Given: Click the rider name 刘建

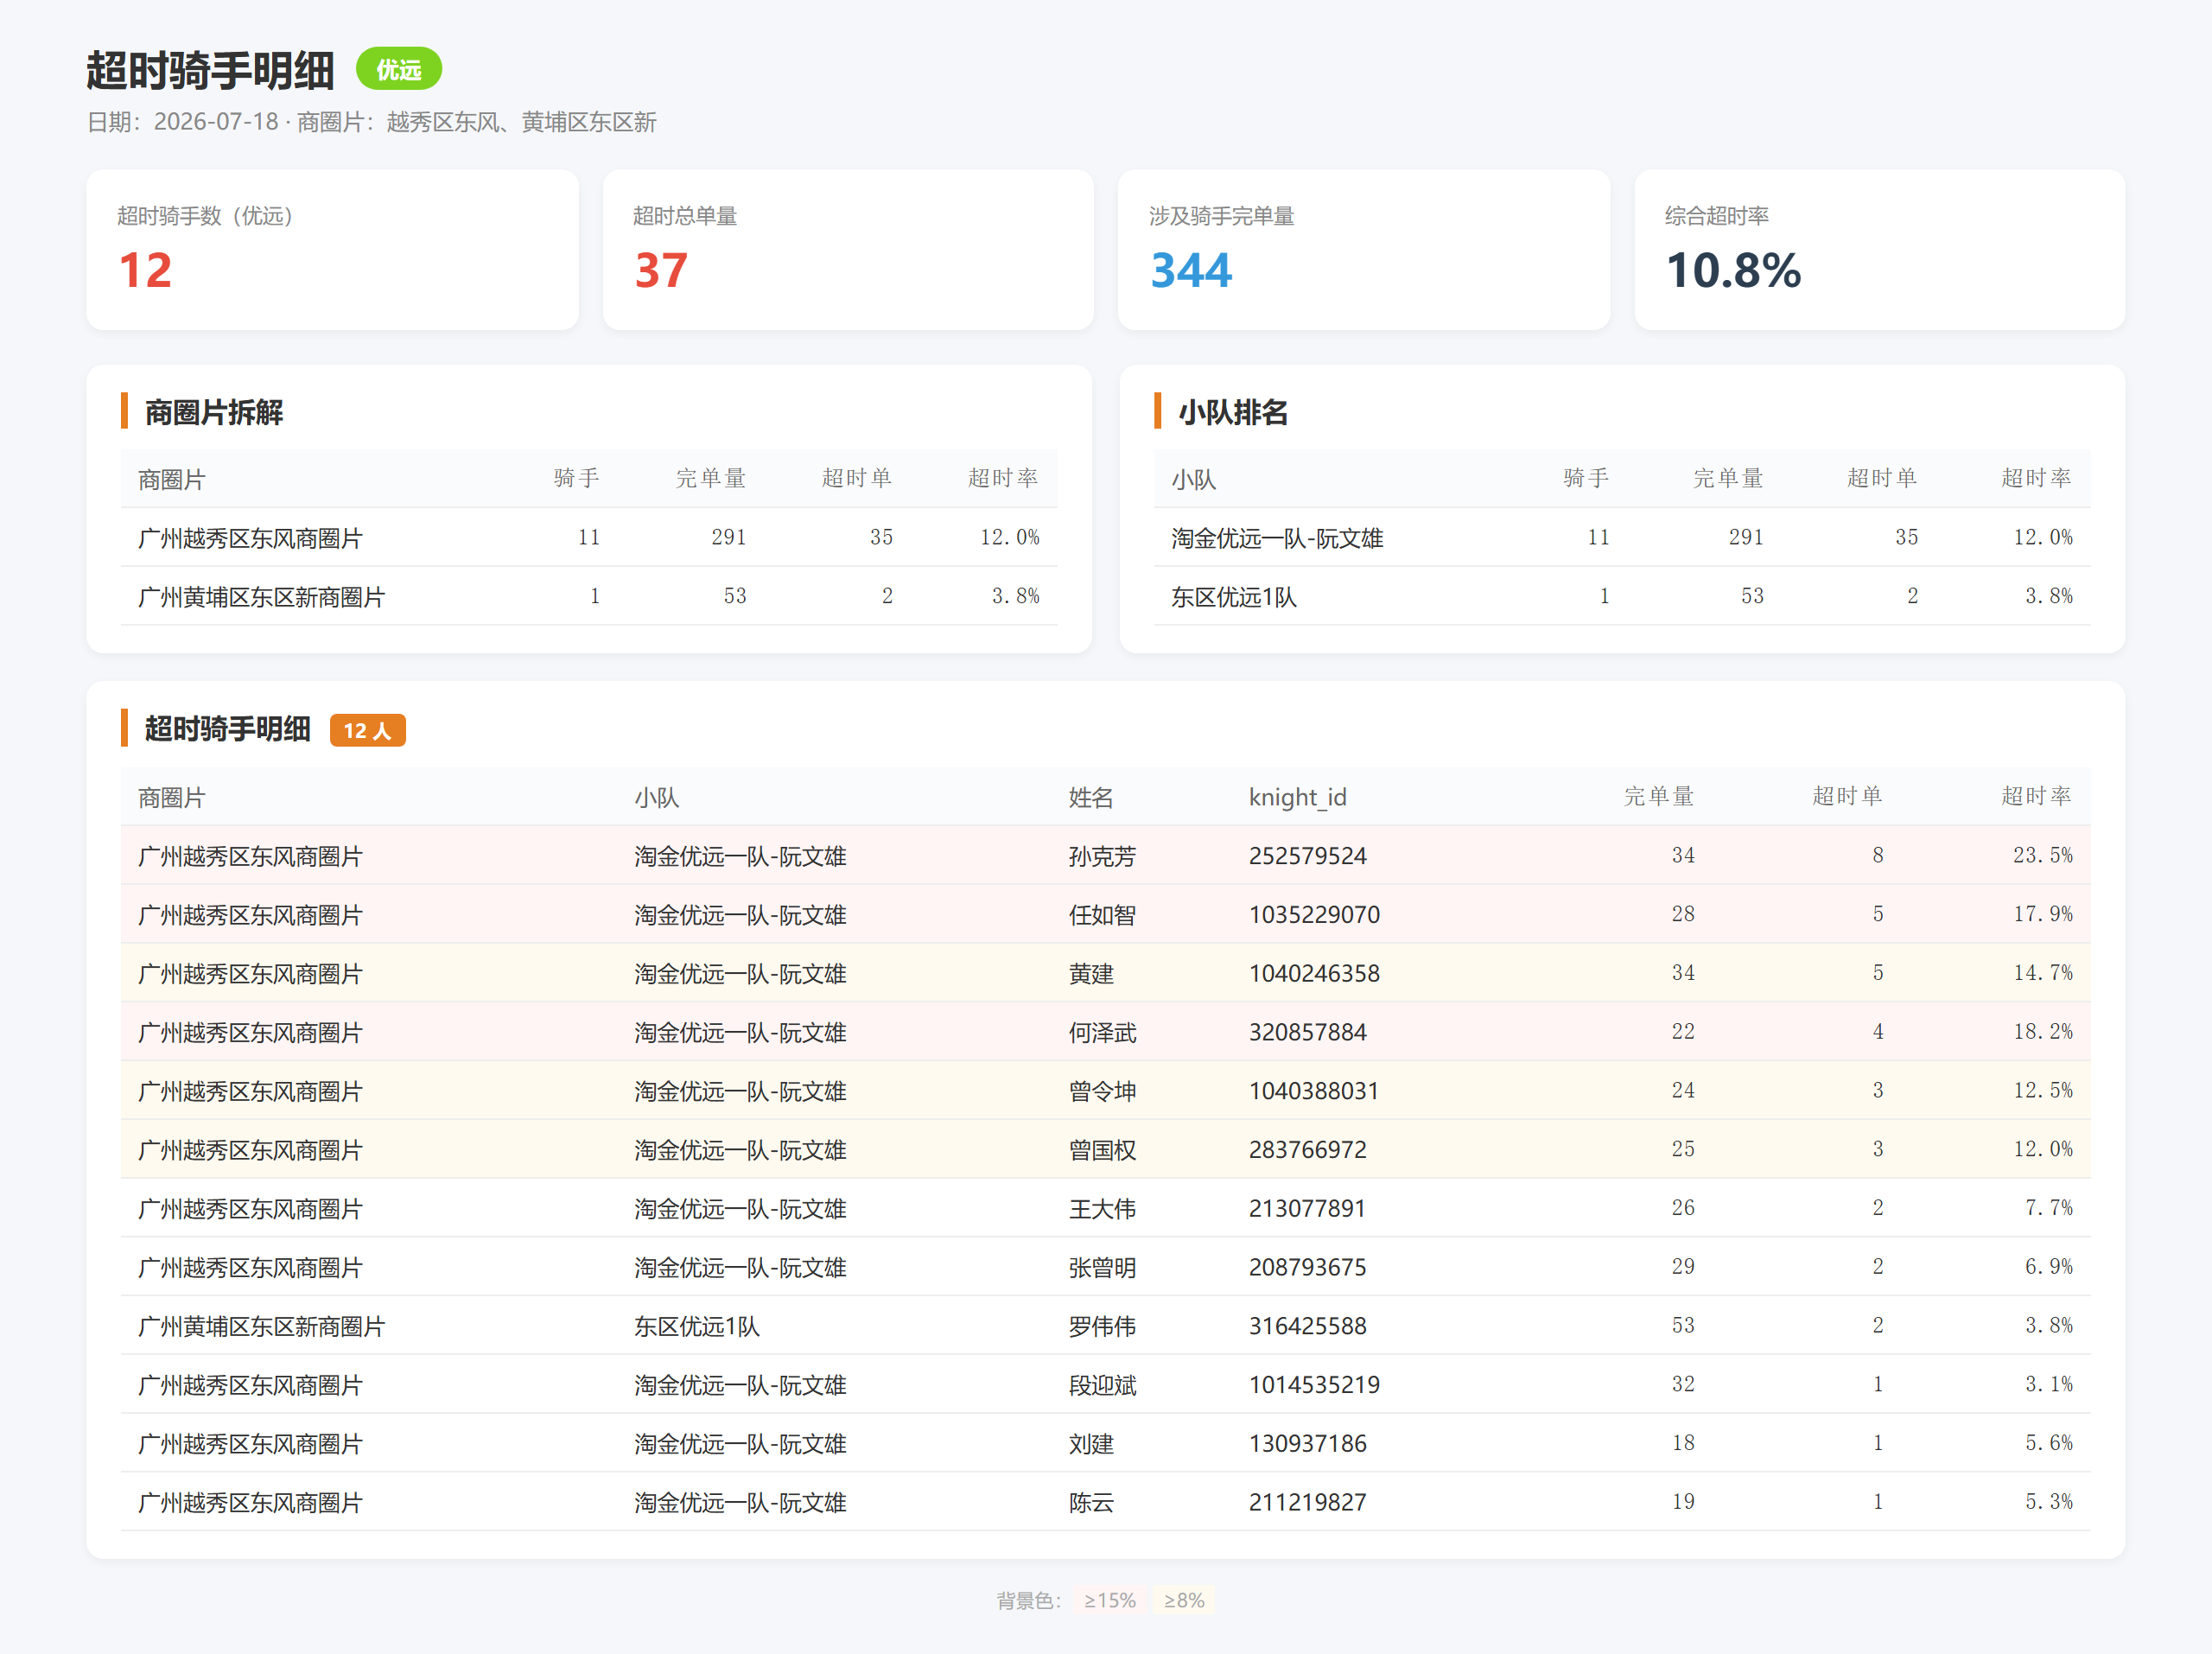Looking at the screenshot, I should (1091, 1444).
